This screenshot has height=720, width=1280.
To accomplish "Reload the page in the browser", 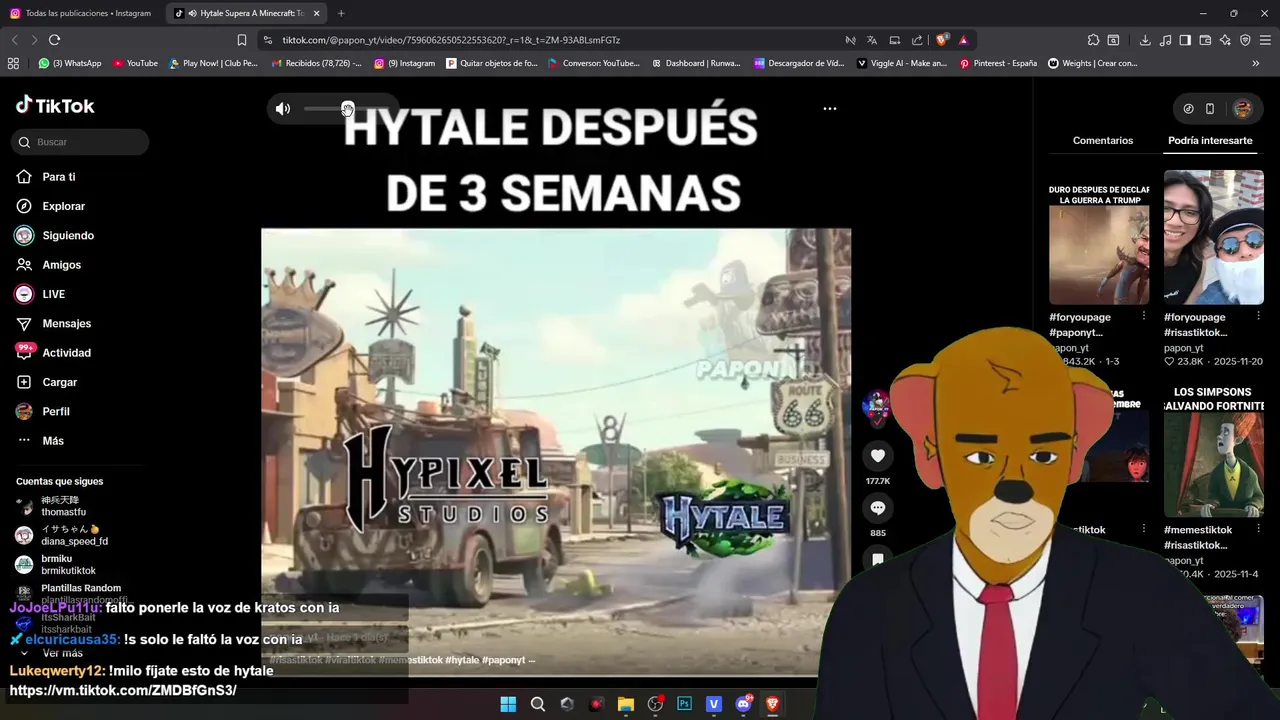I will tap(54, 40).
